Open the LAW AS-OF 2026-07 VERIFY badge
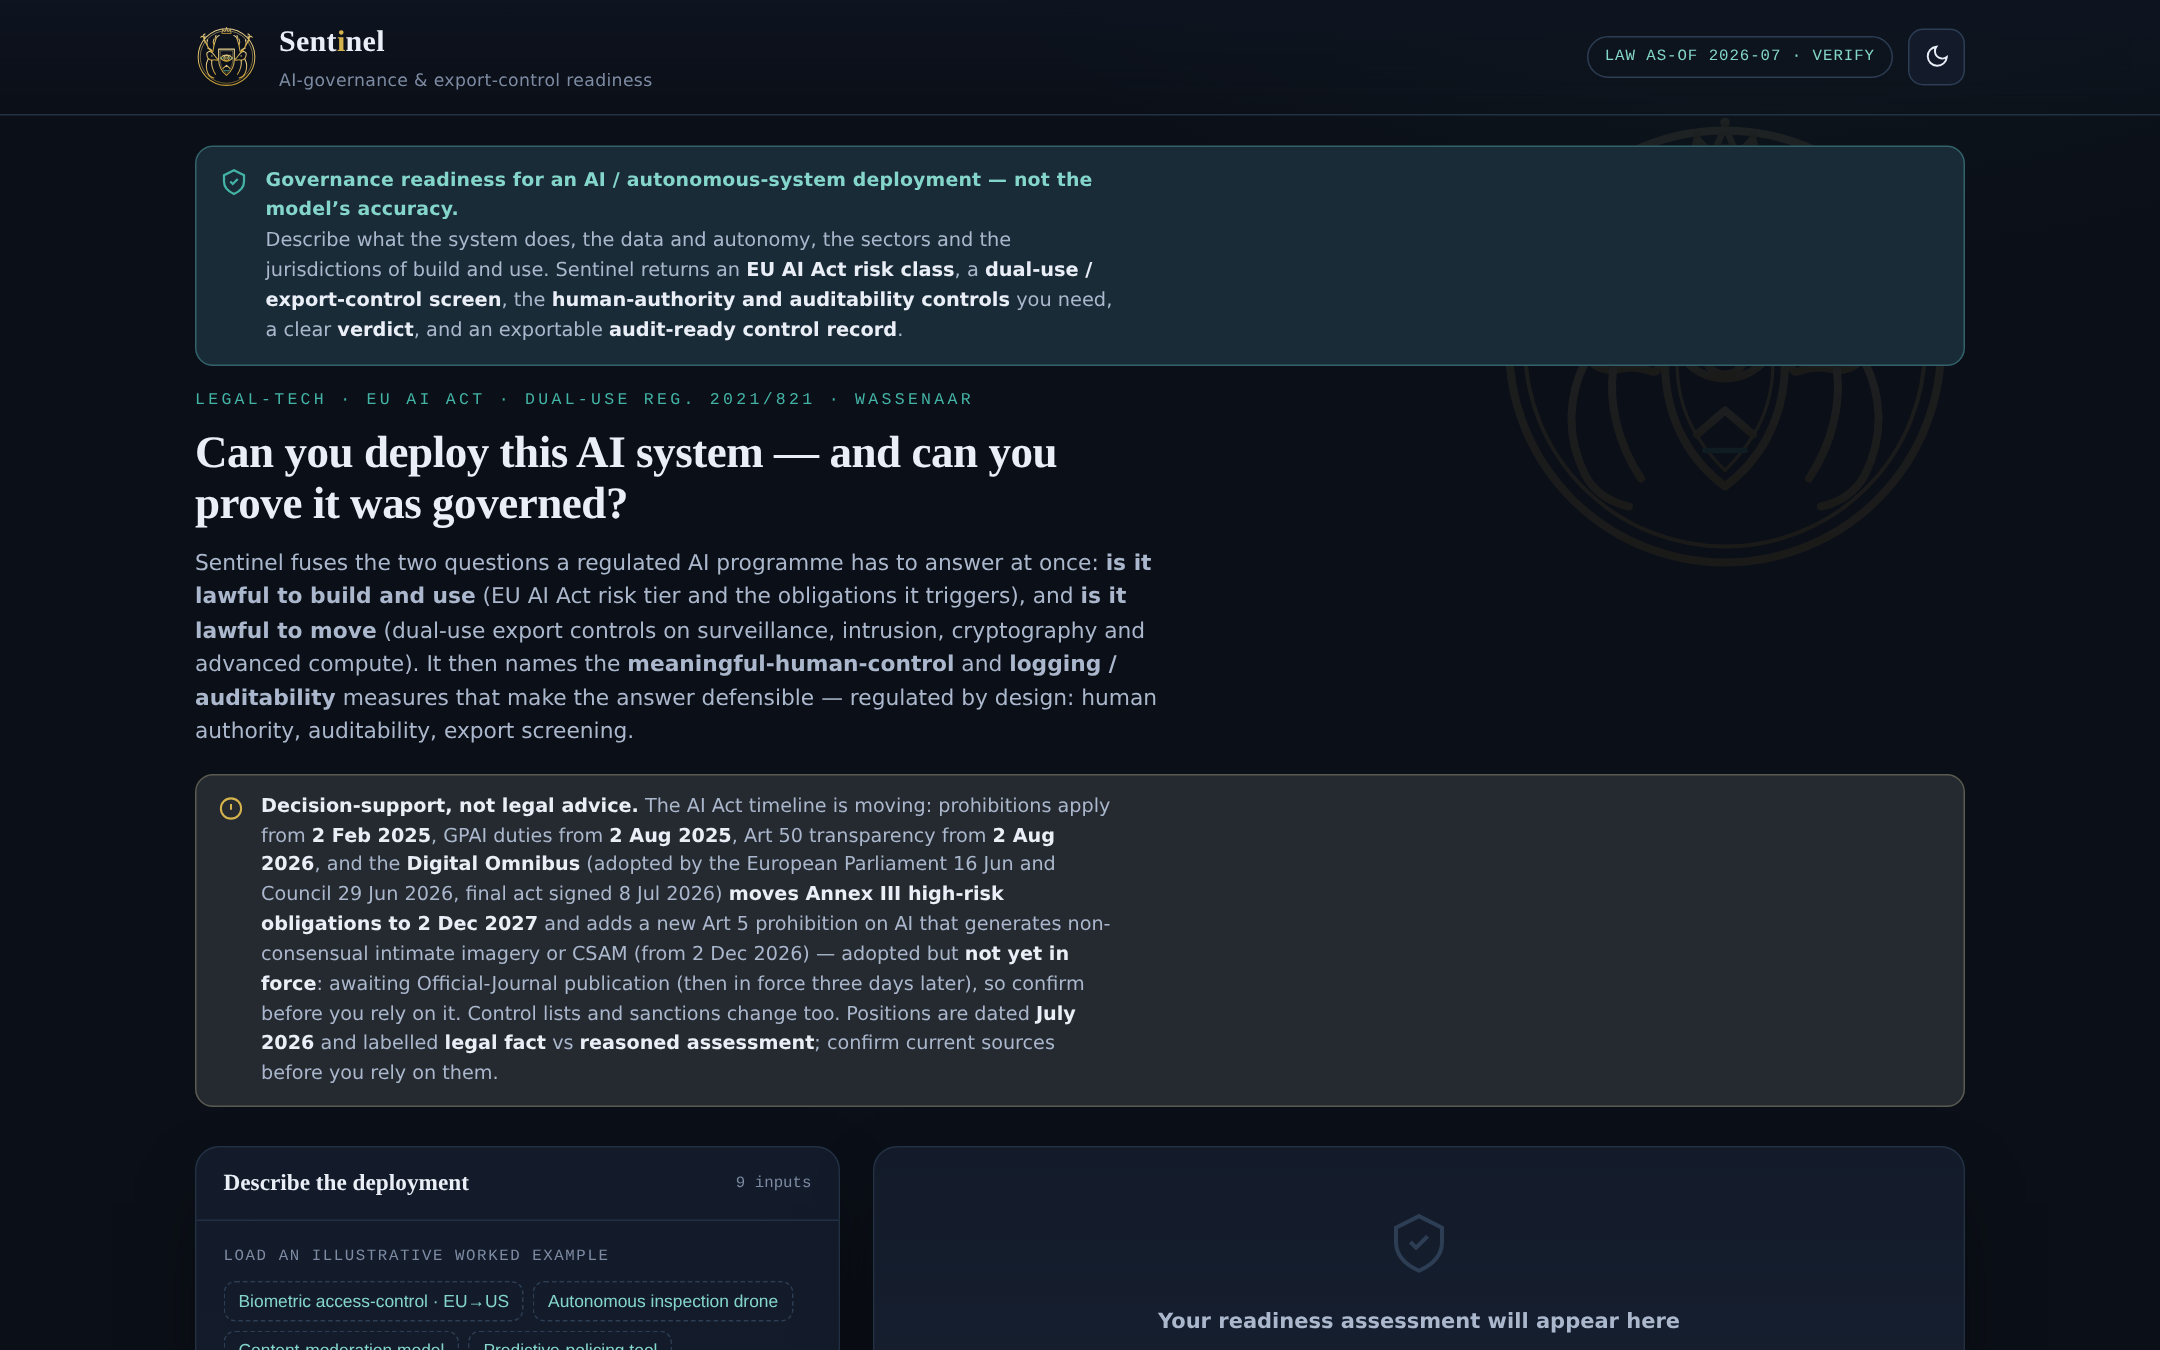 [x=1739, y=56]
